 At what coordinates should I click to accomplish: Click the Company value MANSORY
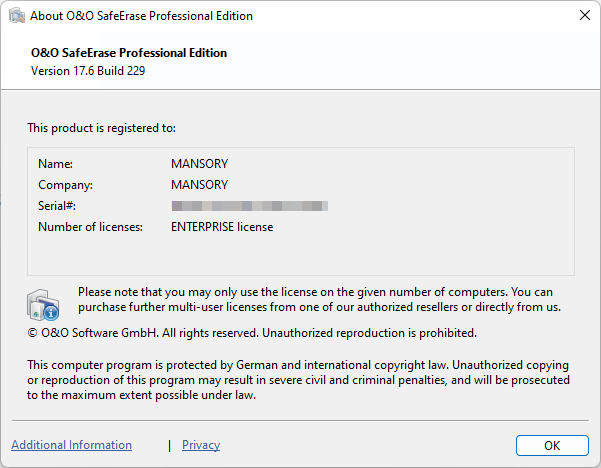click(199, 185)
